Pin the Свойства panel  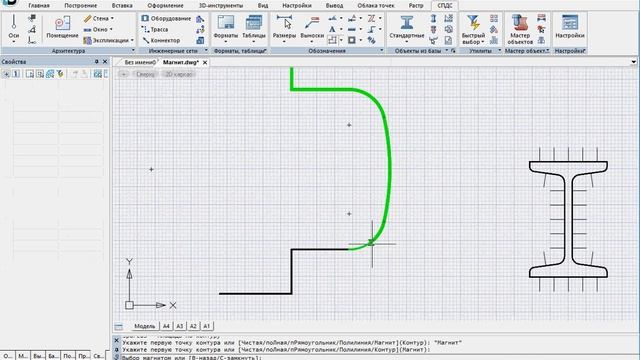(96, 62)
